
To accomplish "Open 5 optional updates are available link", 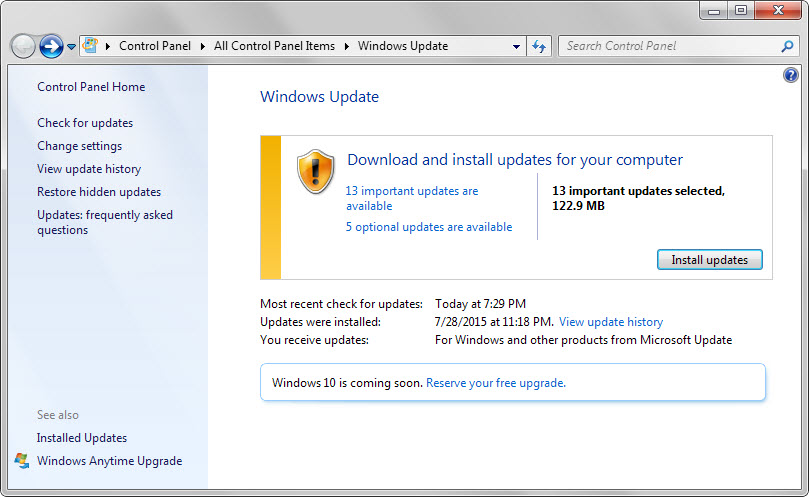I will (x=429, y=227).
